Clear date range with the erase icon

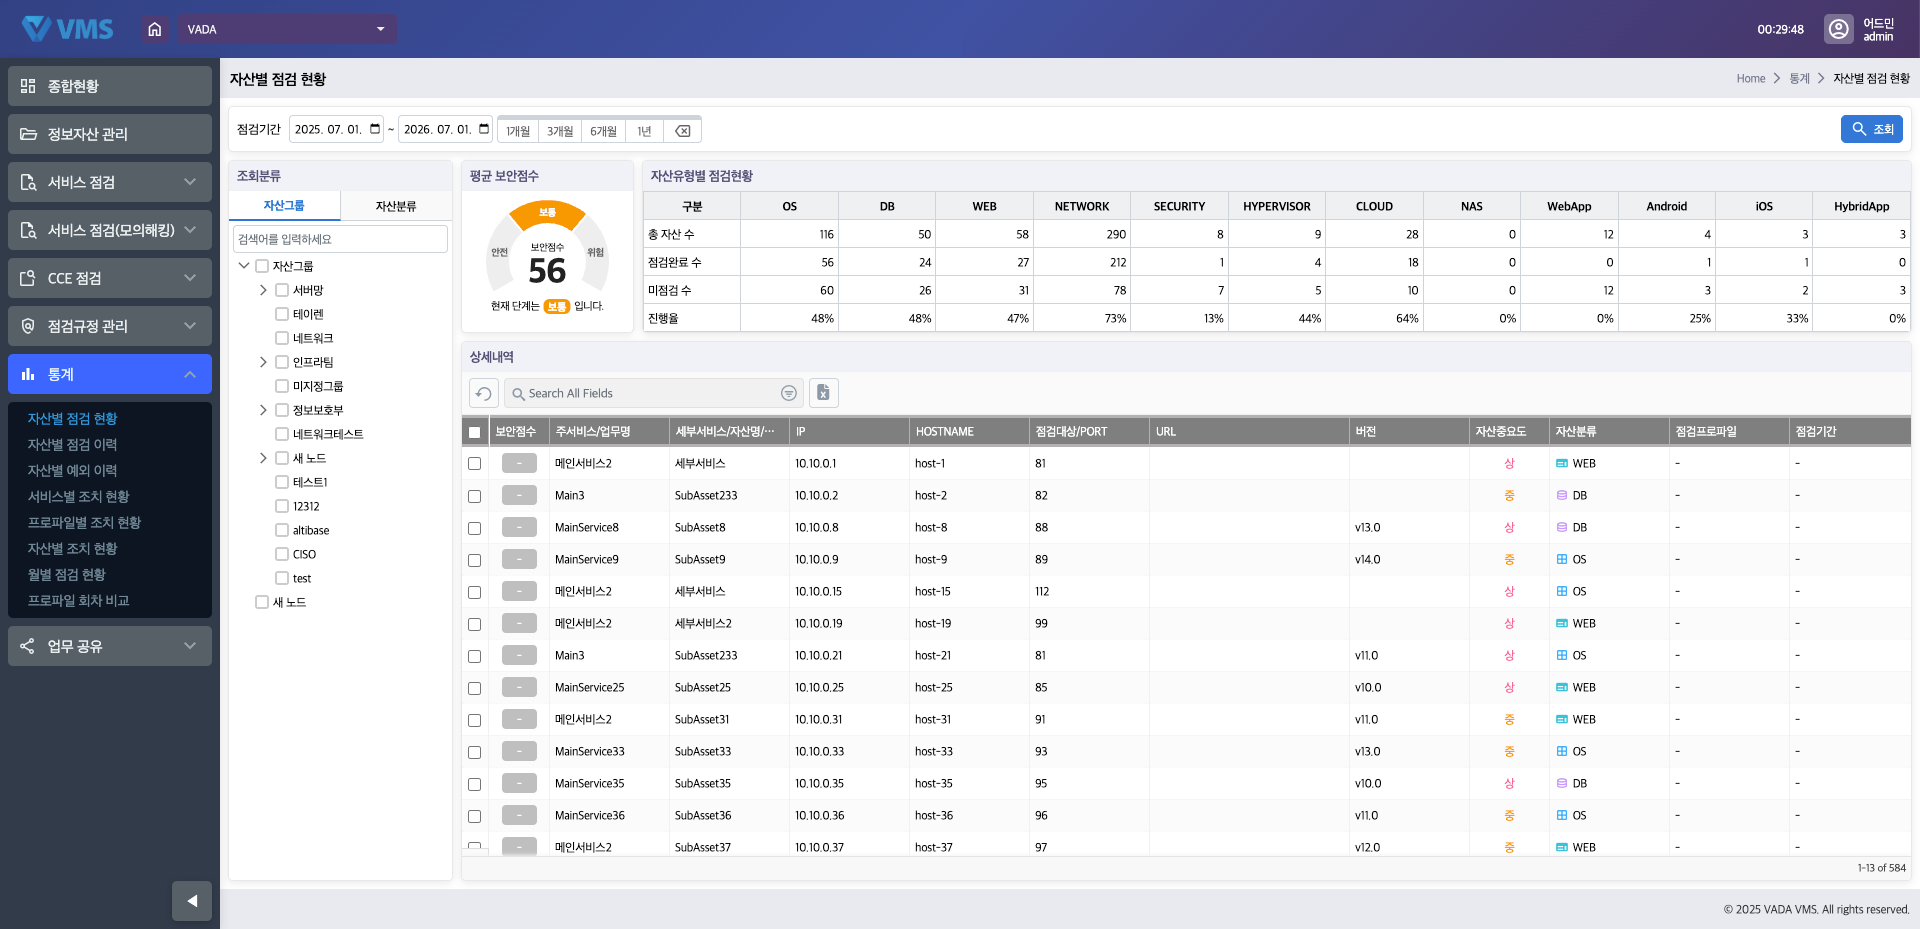[x=682, y=131]
